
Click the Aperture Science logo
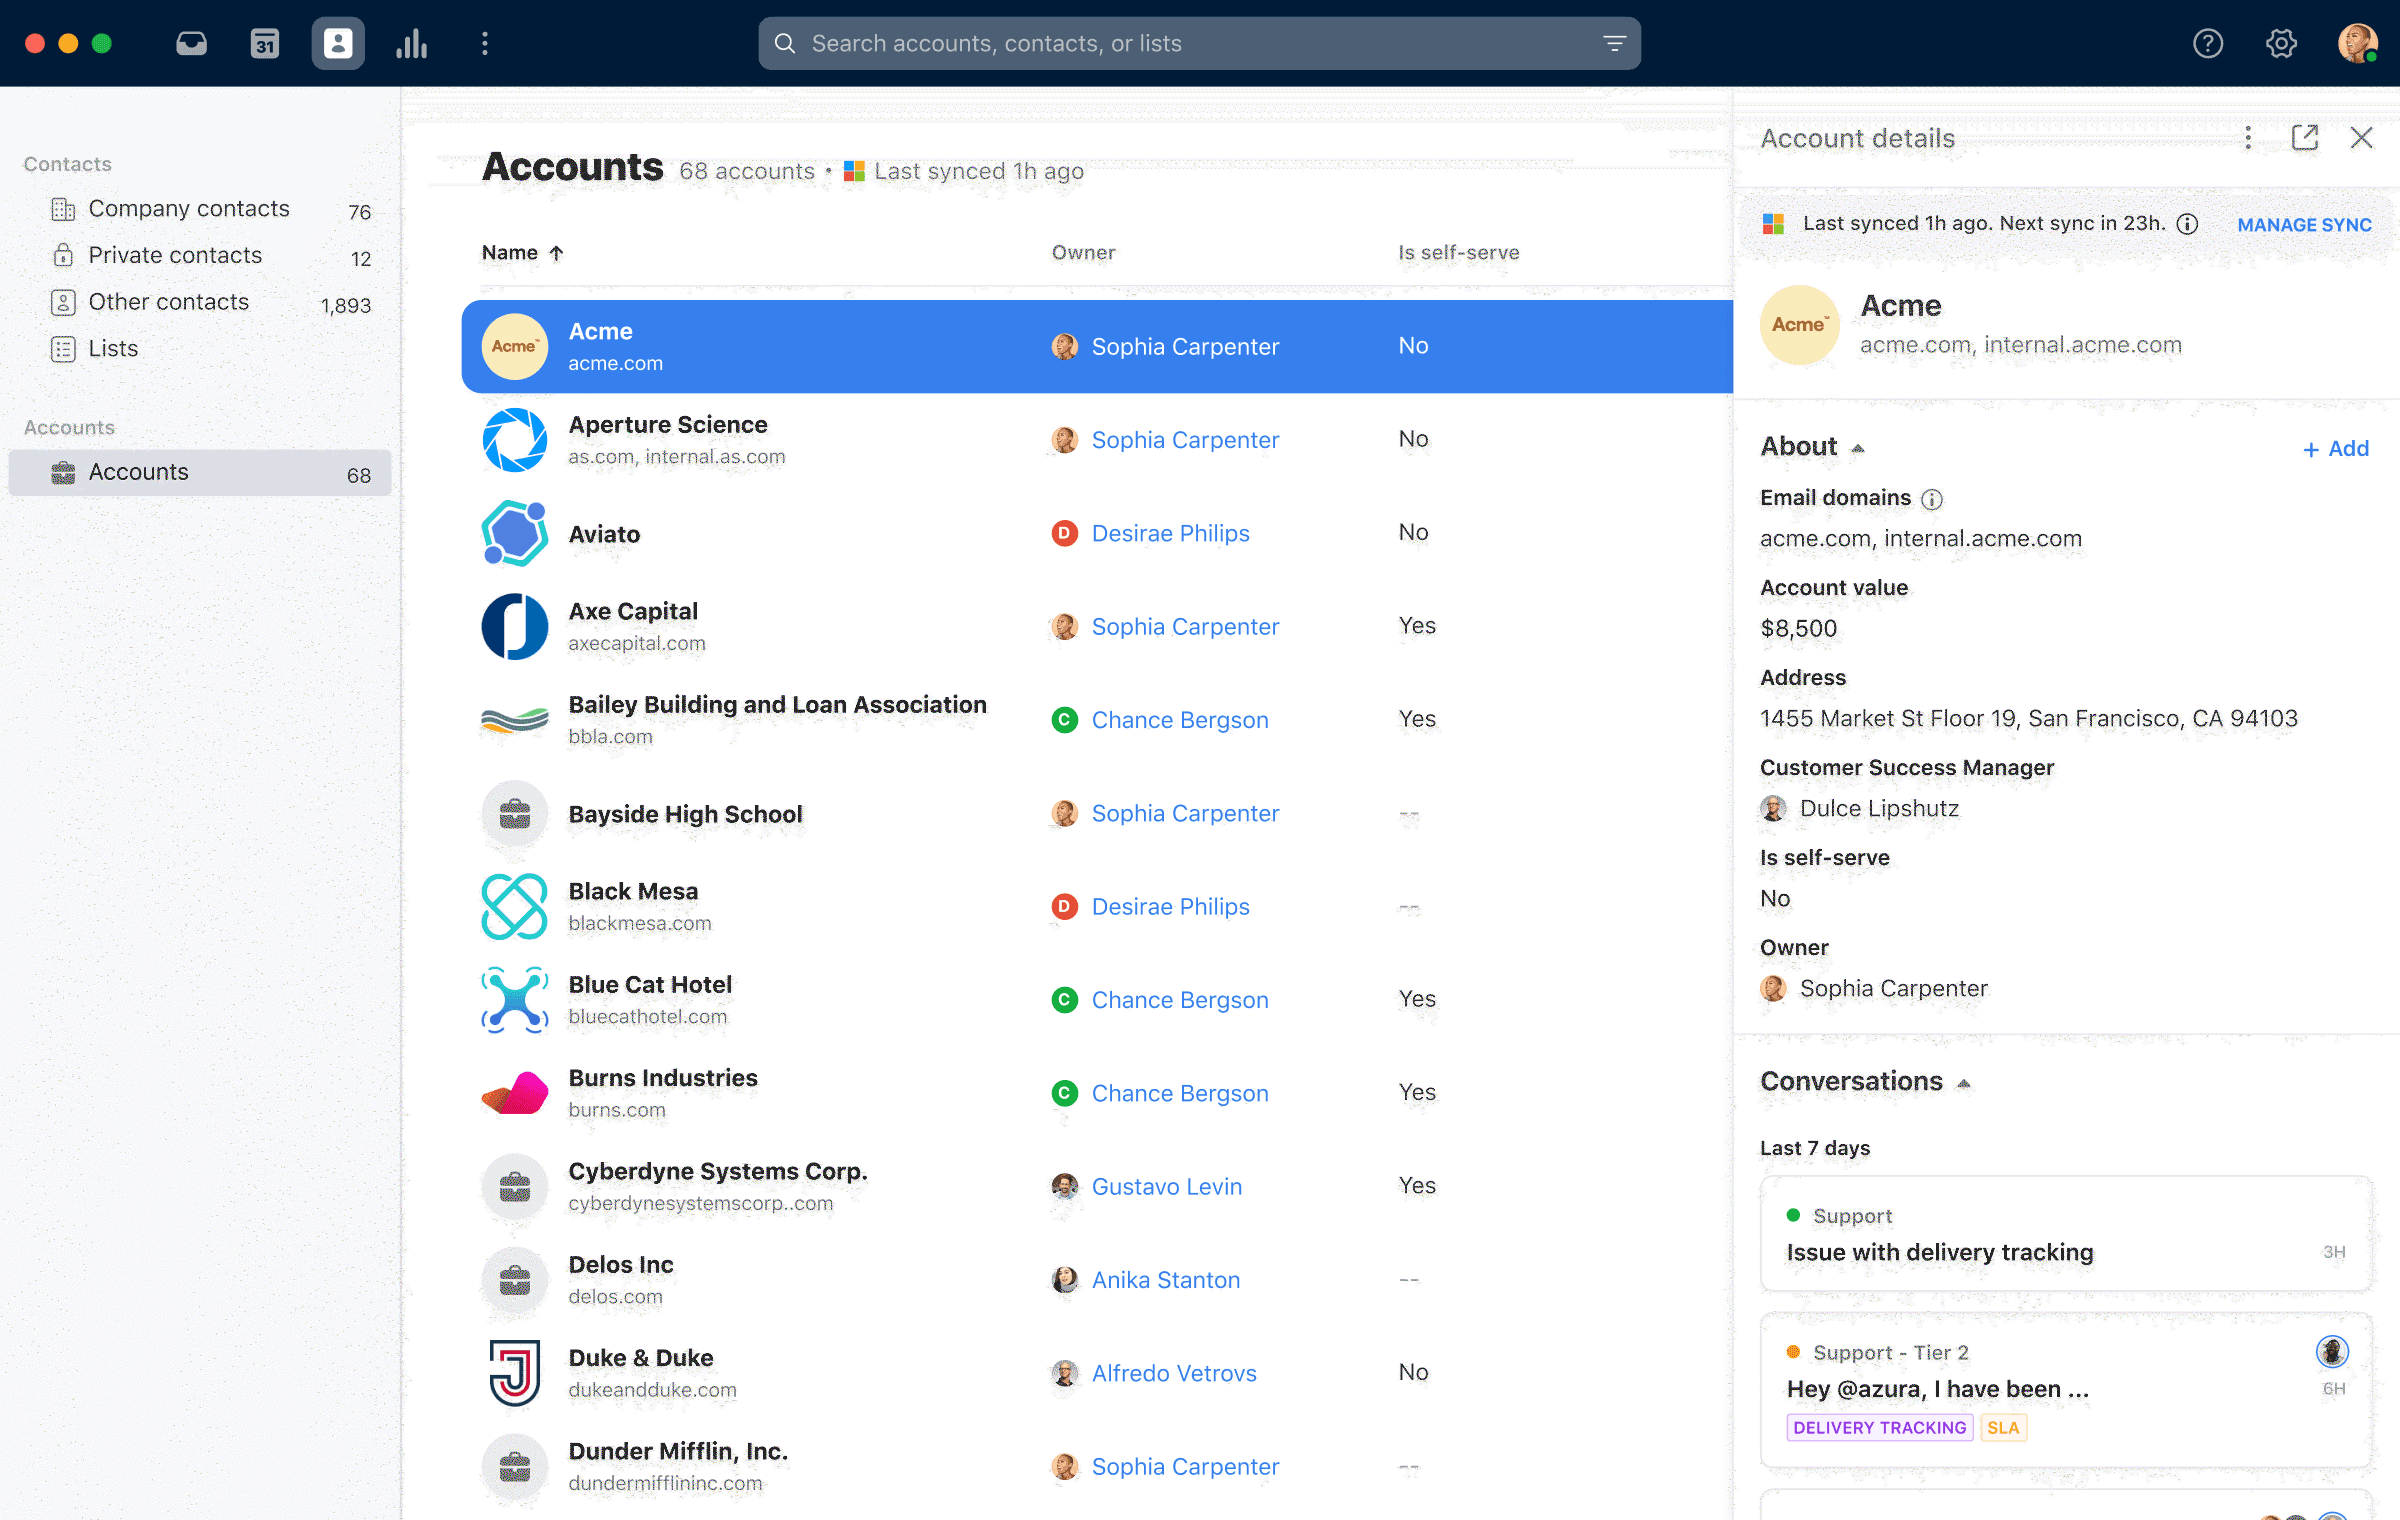pos(514,440)
